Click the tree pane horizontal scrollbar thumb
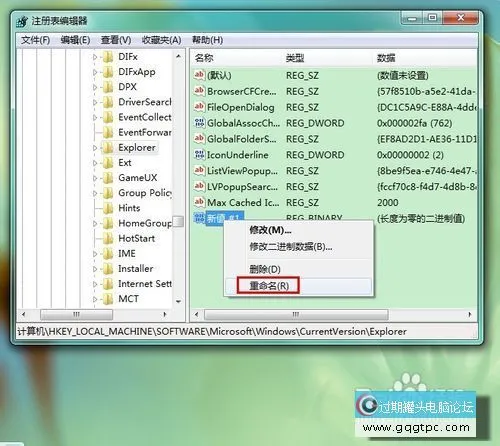Viewport: 500px width, 446px height. click(76, 314)
